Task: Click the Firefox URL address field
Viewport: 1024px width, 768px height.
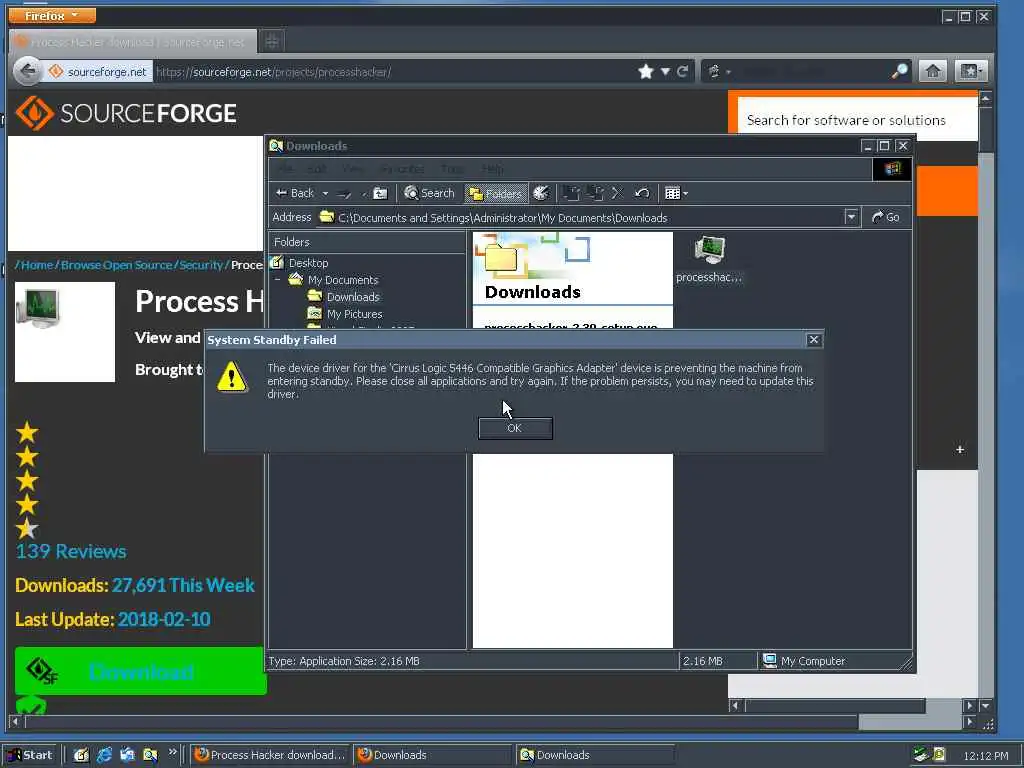Action: (392, 72)
